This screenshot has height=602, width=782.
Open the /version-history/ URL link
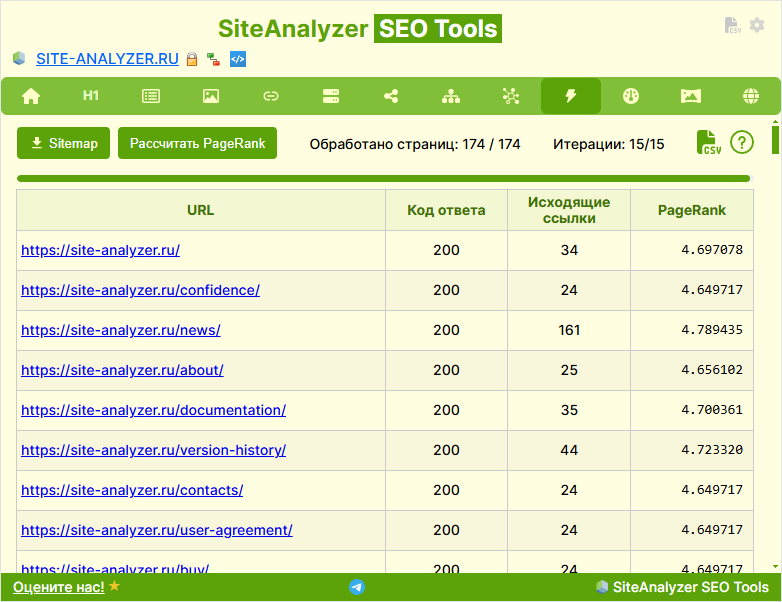point(154,450)
